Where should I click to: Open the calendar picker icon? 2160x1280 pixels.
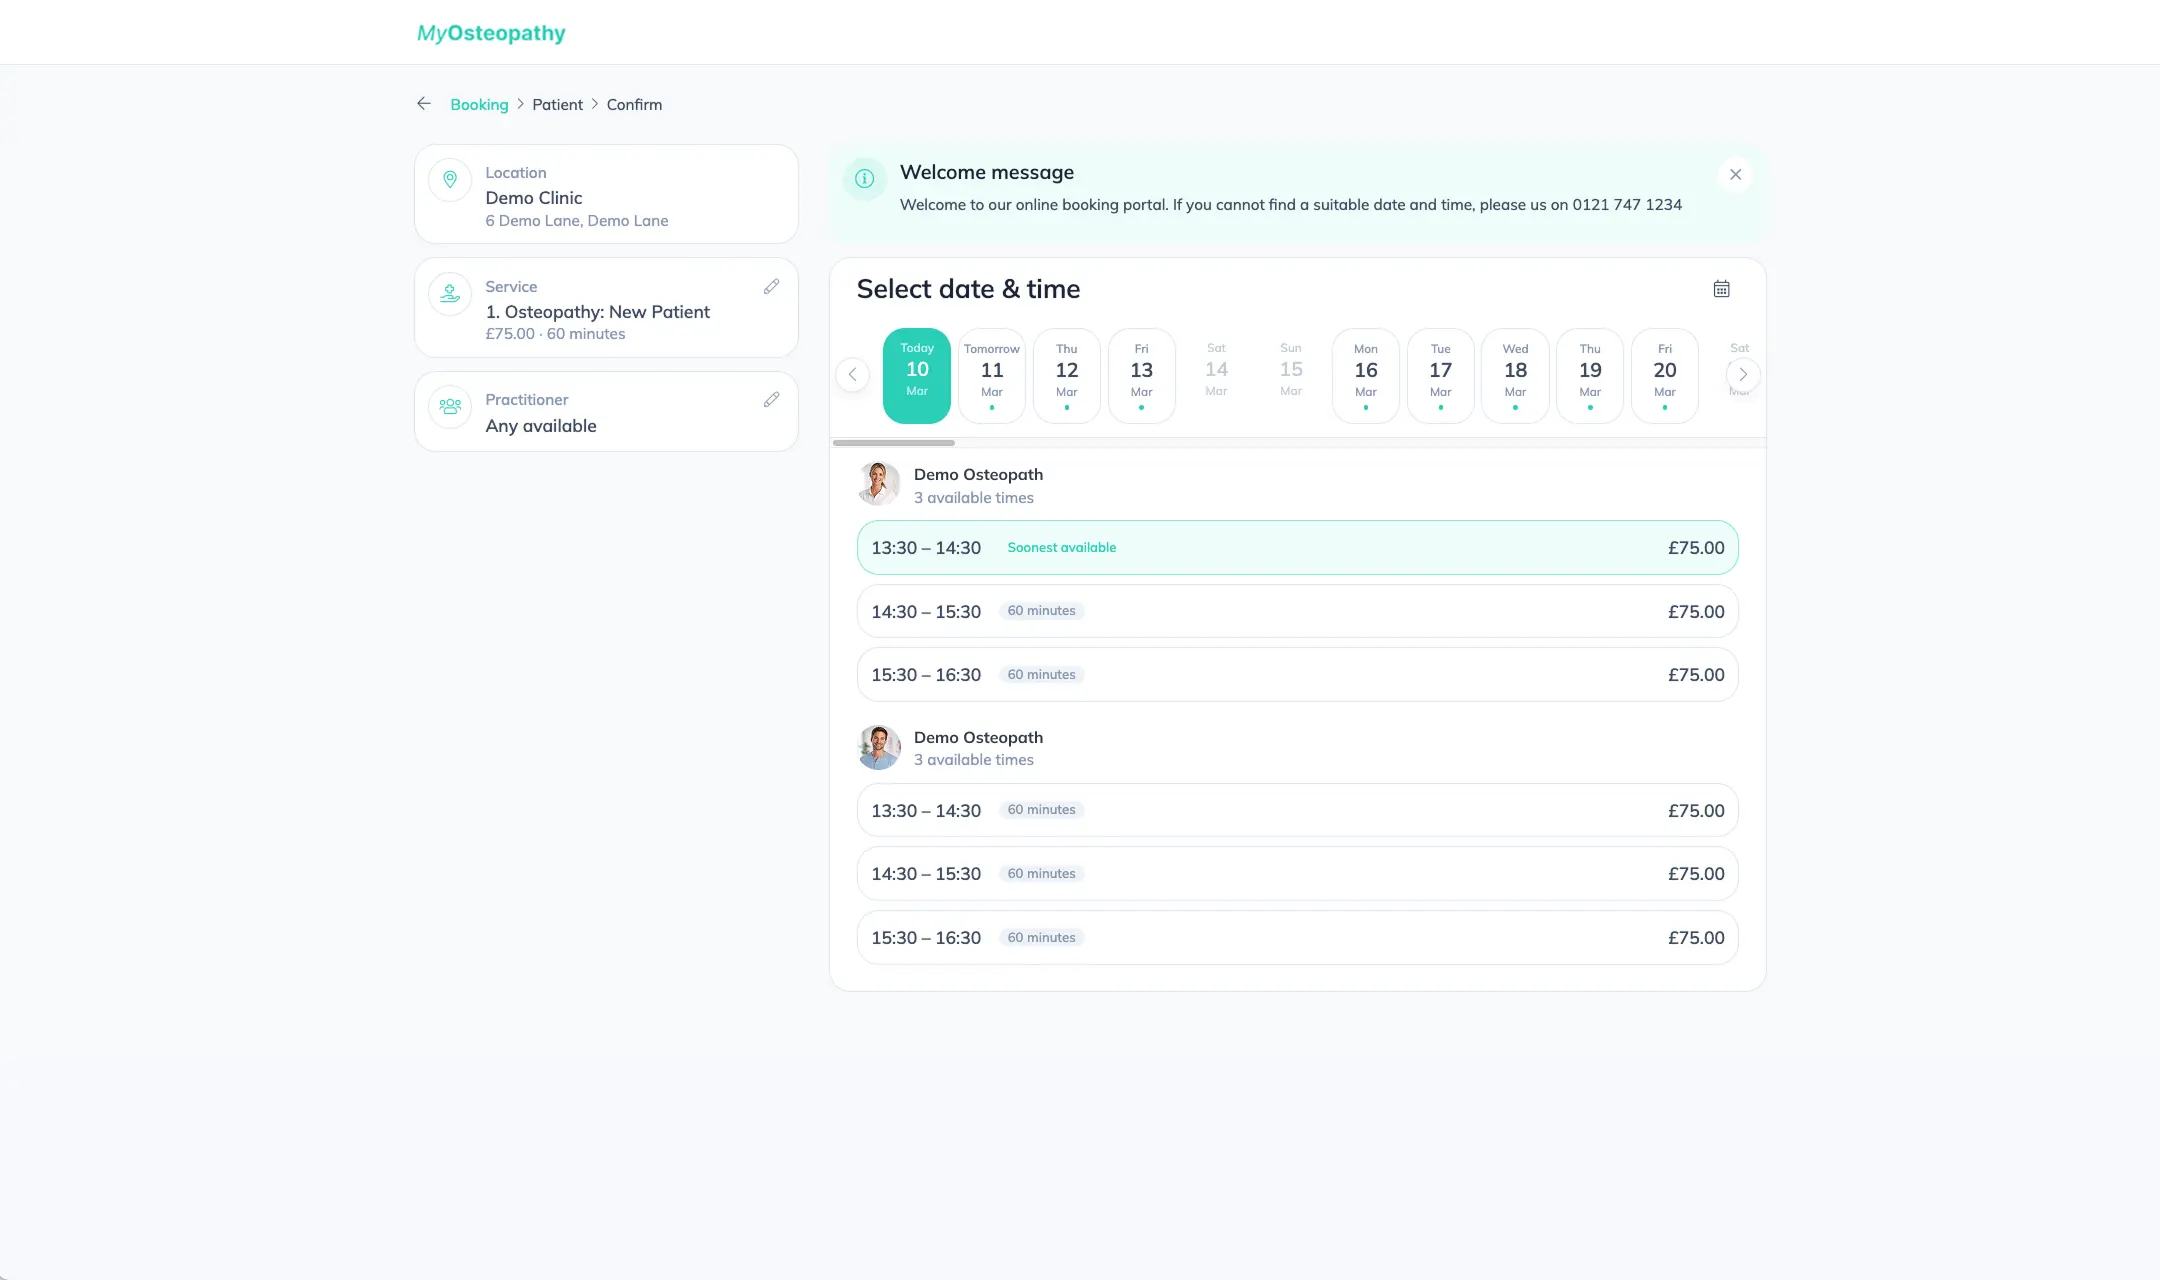pos(1721,288)
